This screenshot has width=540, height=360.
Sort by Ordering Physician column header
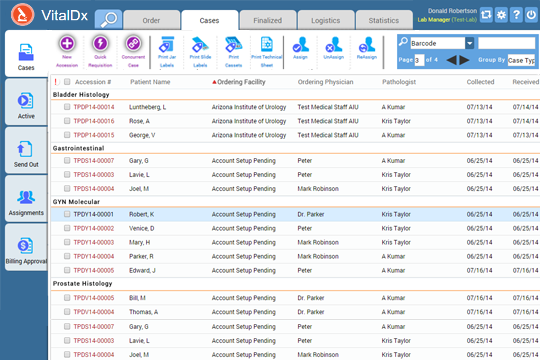[325, 82]
